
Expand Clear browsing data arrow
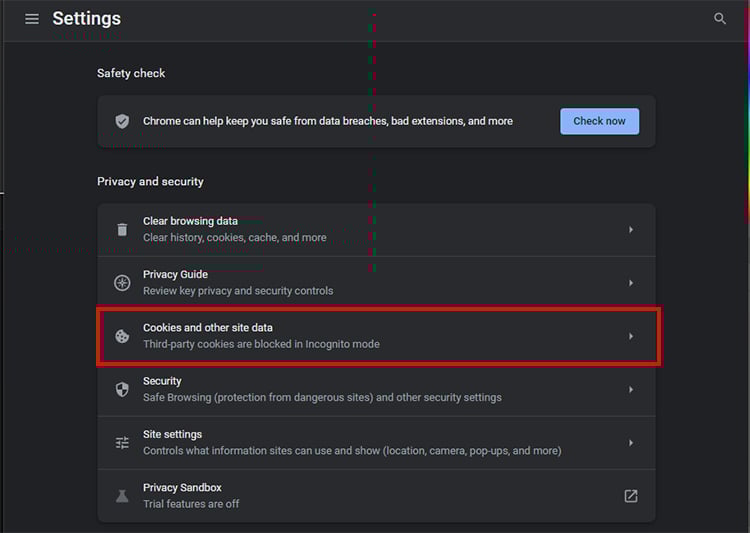coord(631,230)
